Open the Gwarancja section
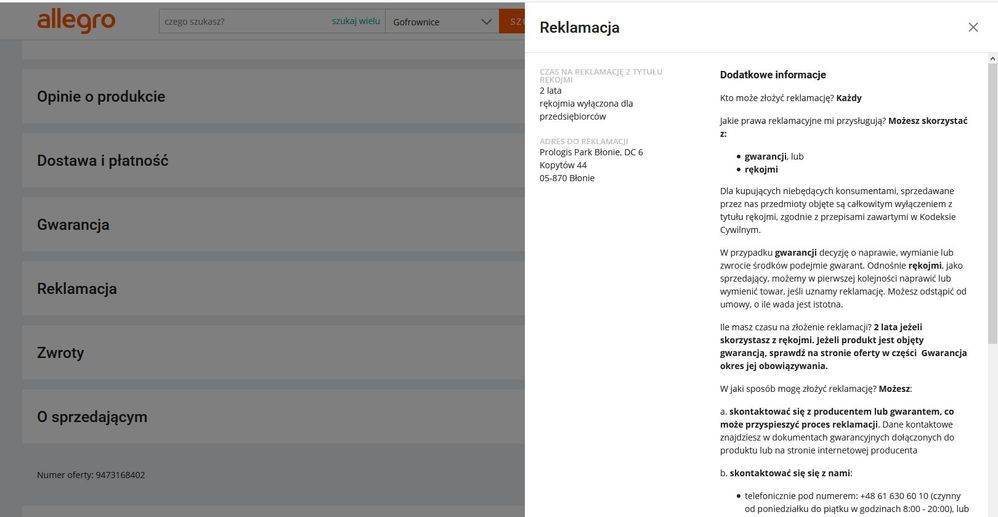Screen dimensions: 998x517 click(73, 225)
